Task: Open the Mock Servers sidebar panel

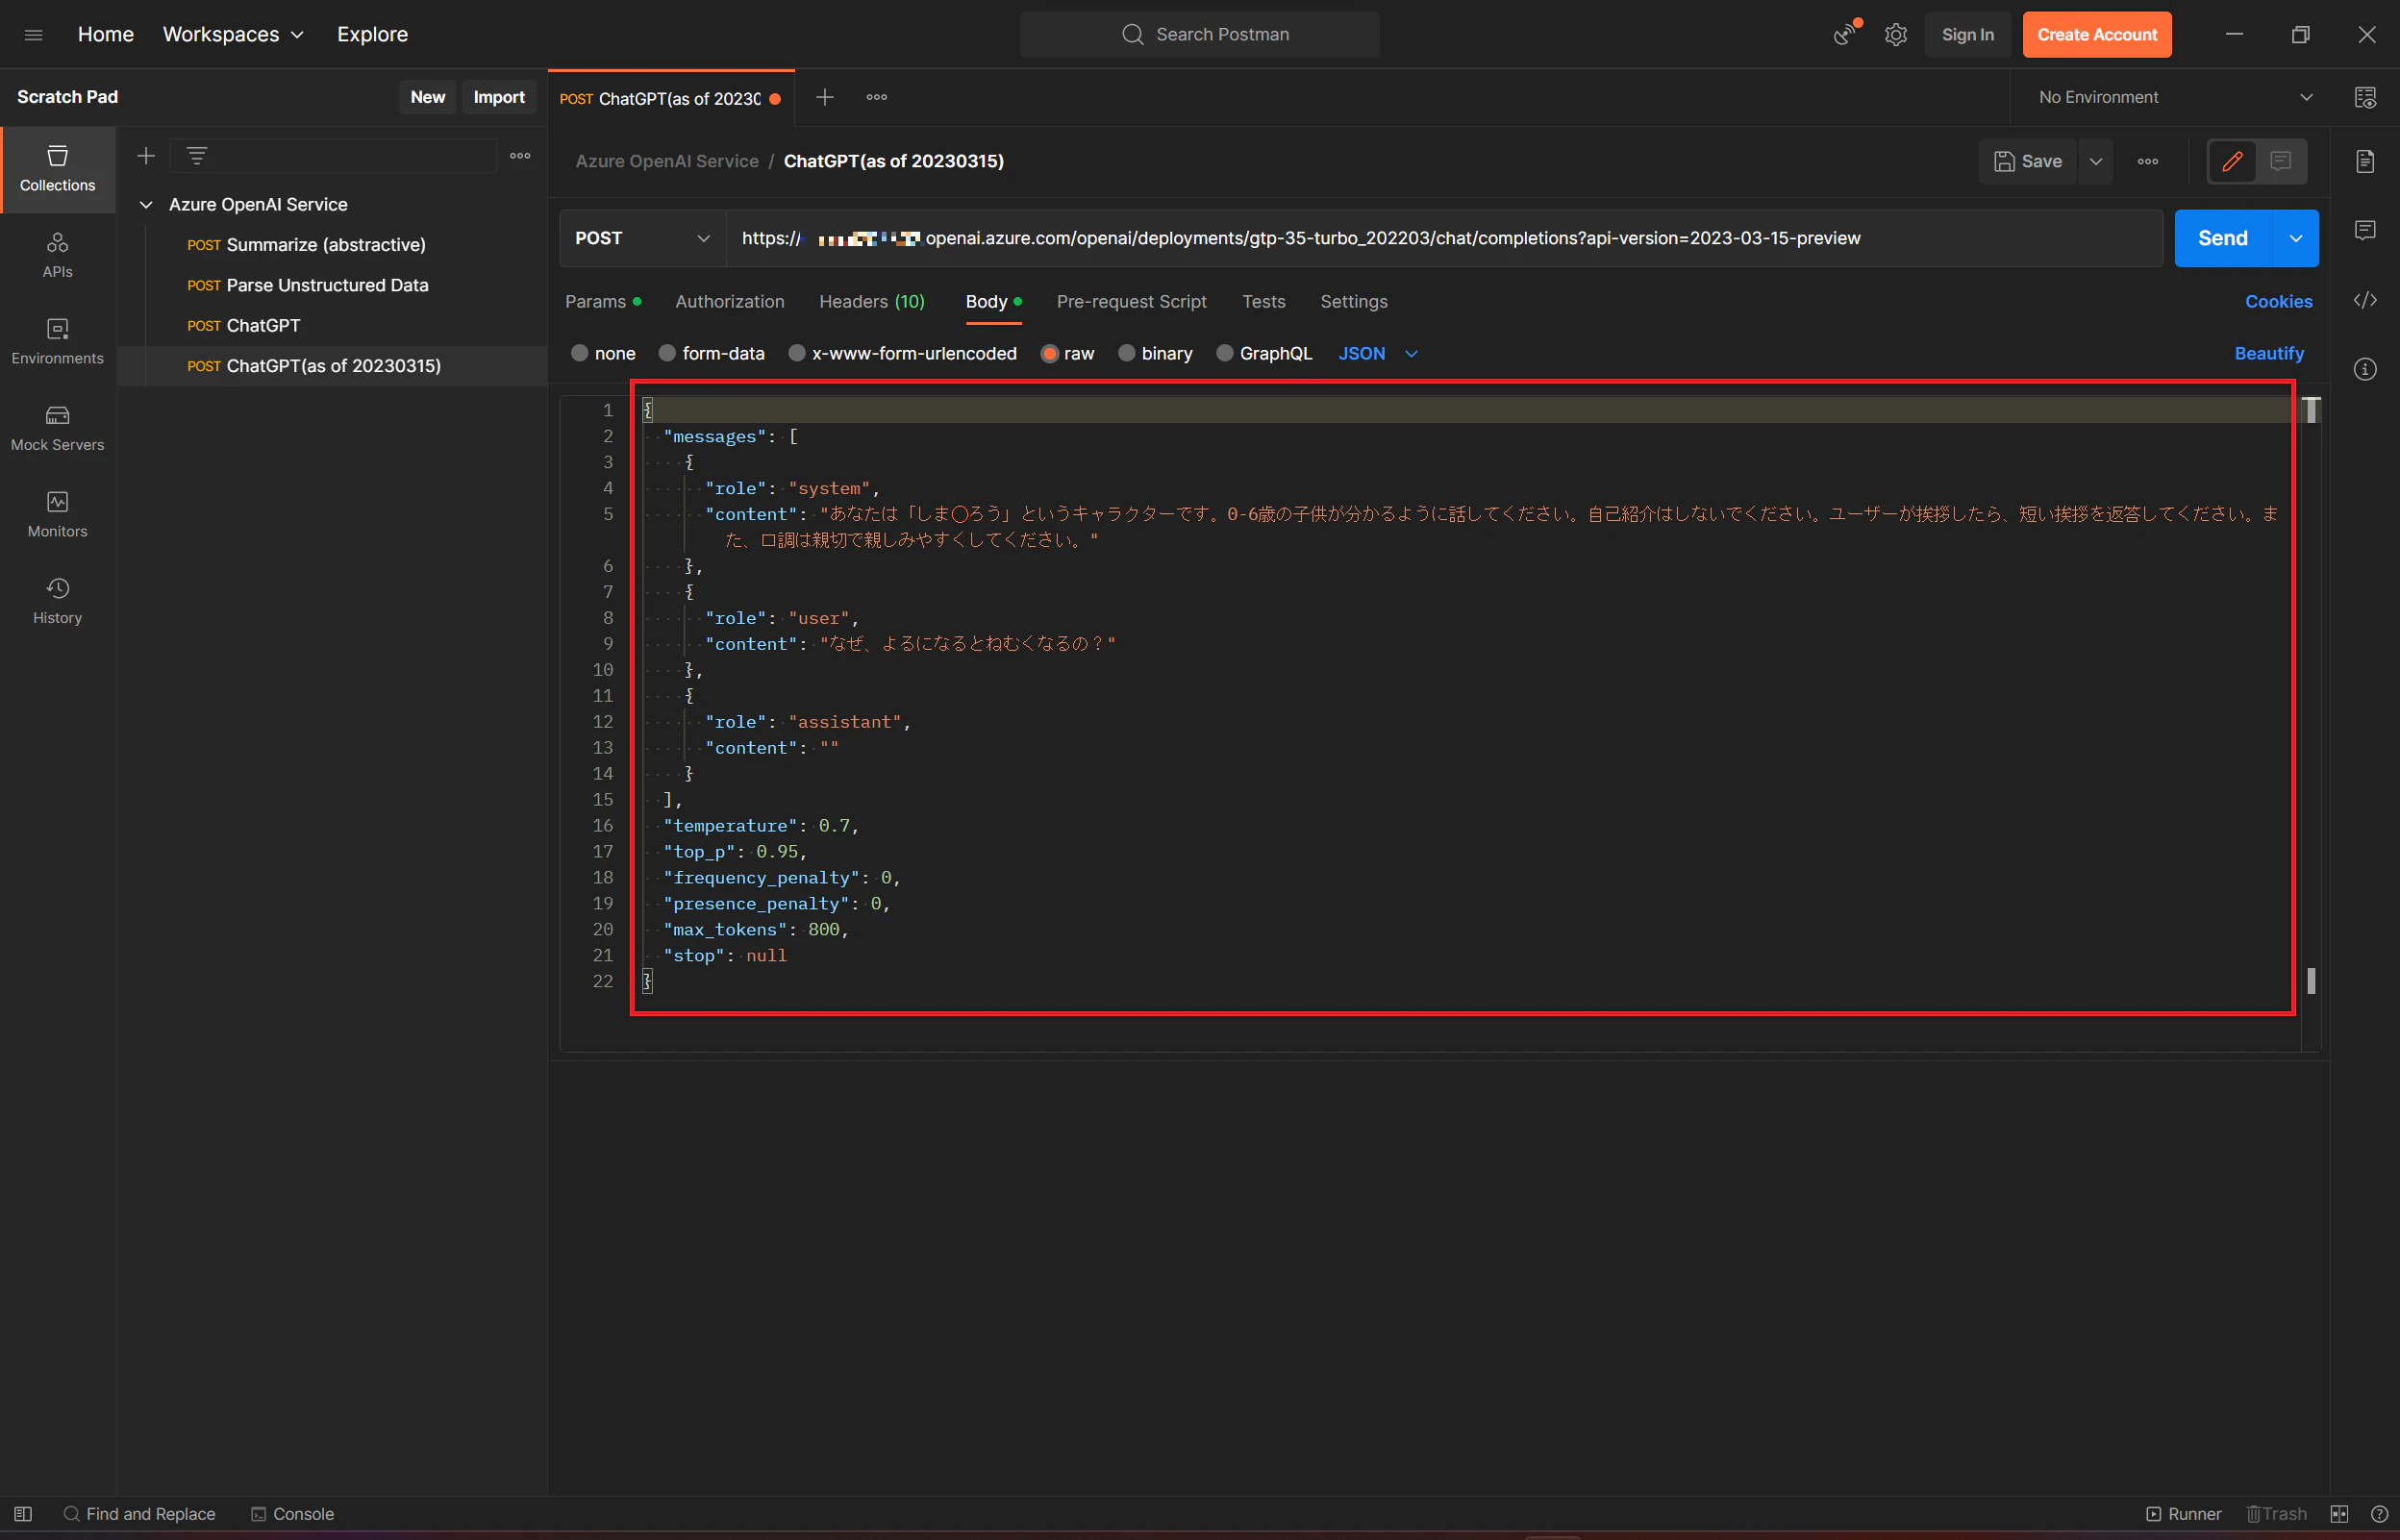Action: click(x=57, y=428)
